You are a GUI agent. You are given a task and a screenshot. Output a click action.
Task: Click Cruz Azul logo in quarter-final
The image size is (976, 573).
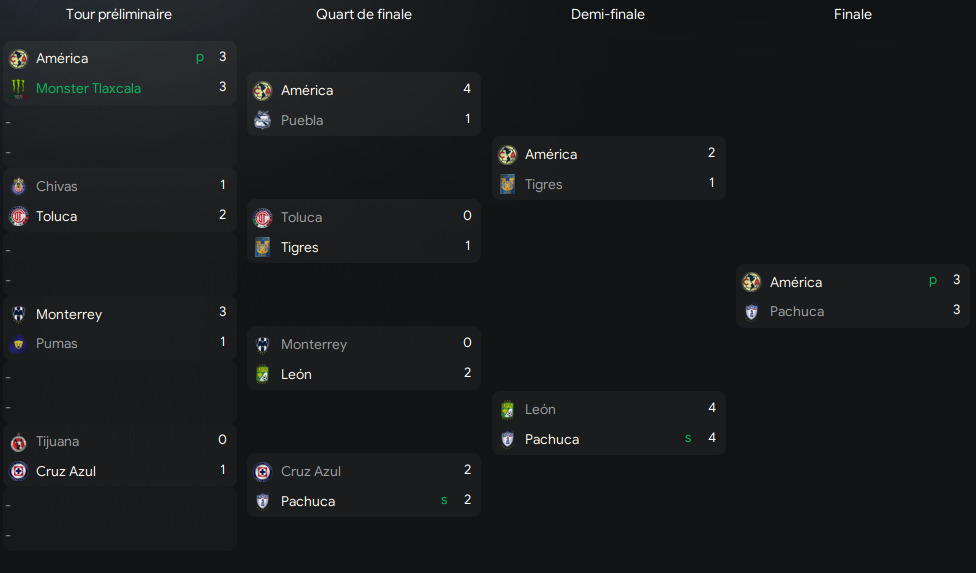coord(263,471)
